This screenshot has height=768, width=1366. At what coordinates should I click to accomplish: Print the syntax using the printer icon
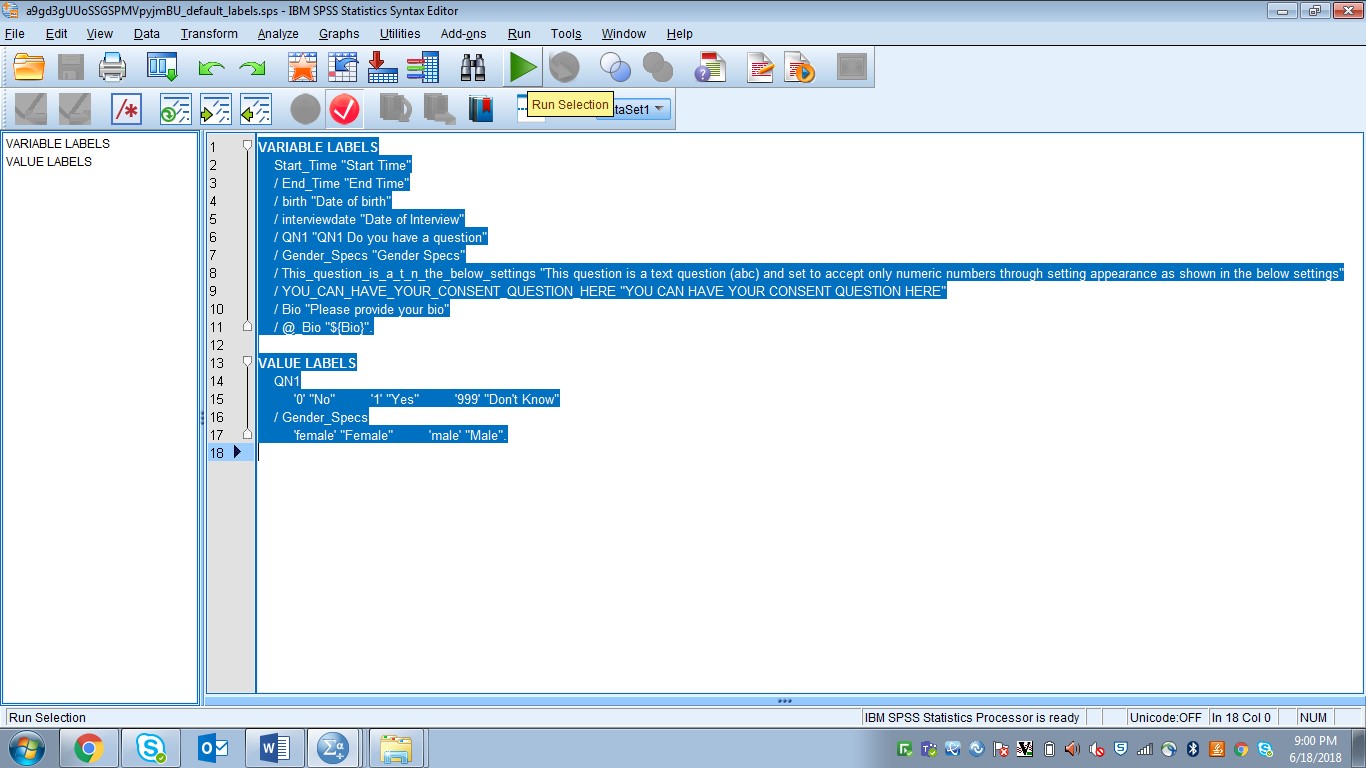pyautogui.click(x=112, y=67)
